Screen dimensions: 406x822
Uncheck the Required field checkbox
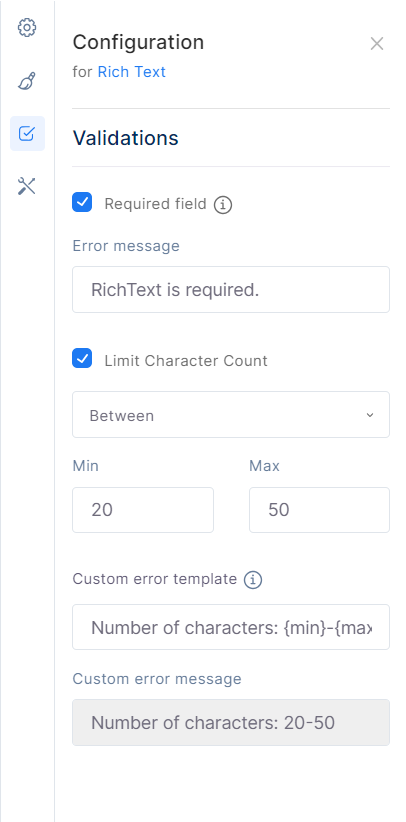pyautogui.click(x=82, y=202)
